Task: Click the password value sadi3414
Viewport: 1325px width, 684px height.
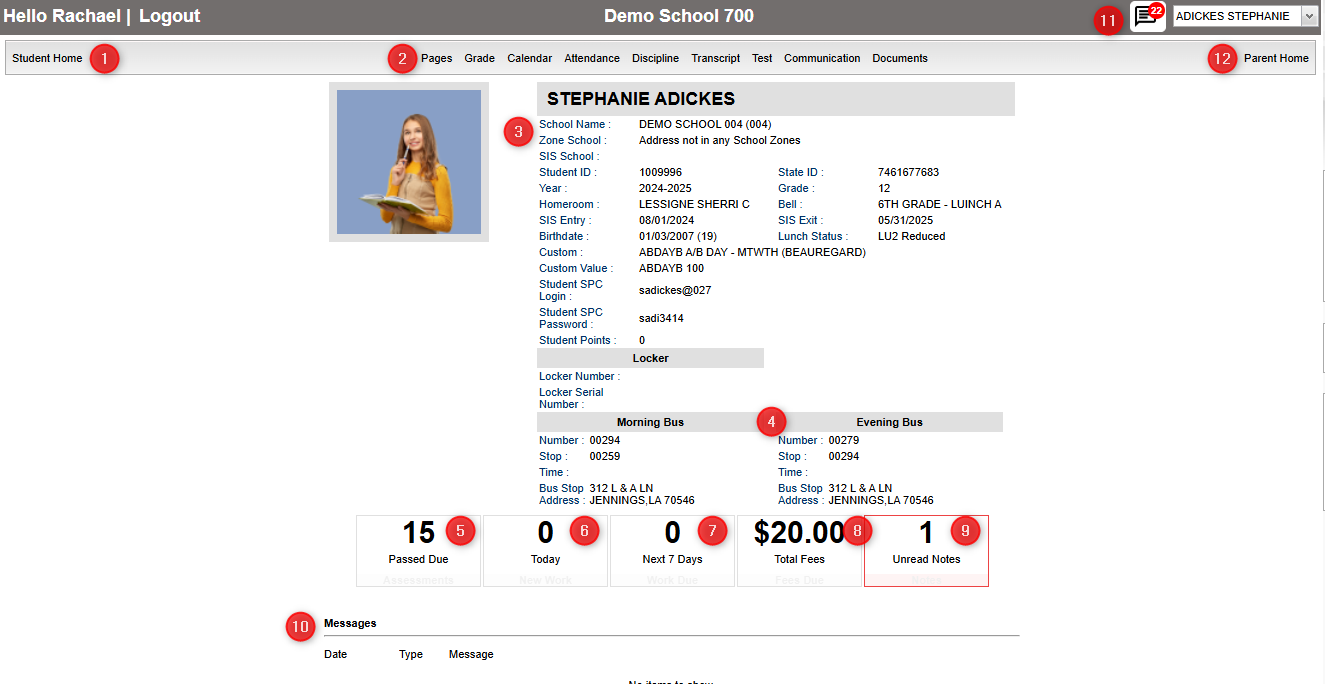Action: coord(661,318)
